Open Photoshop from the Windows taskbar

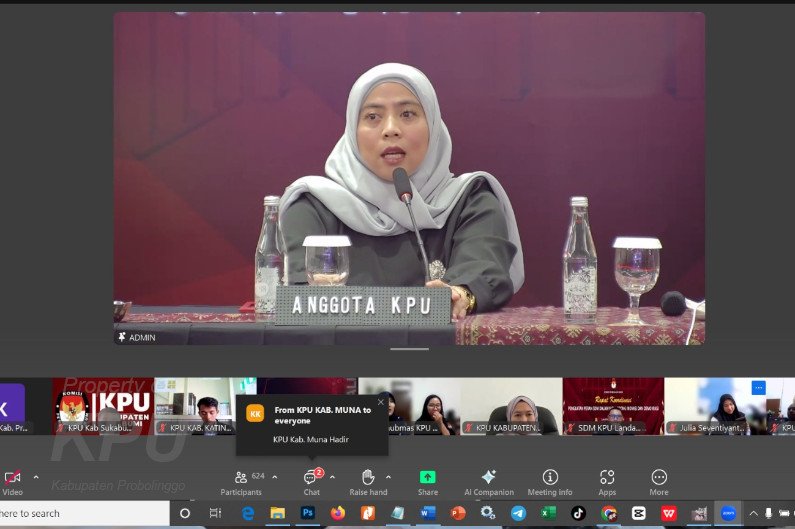tap(308, 513)
